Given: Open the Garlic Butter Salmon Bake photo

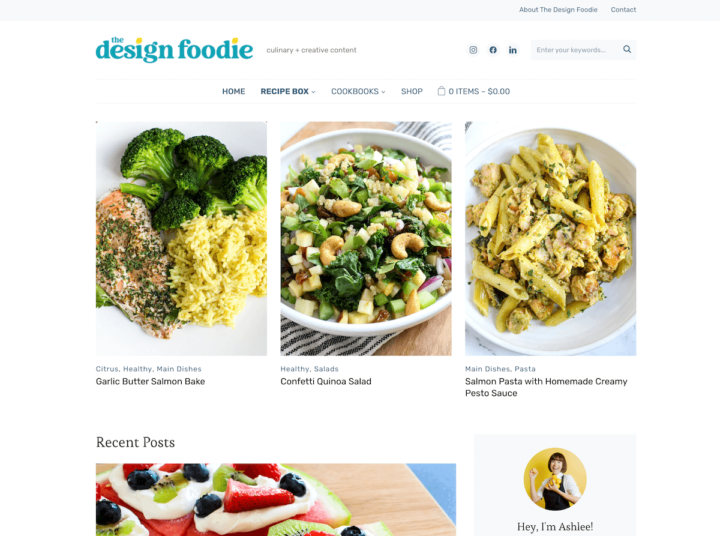Looking at the screenshot, I should coord(181,238).
